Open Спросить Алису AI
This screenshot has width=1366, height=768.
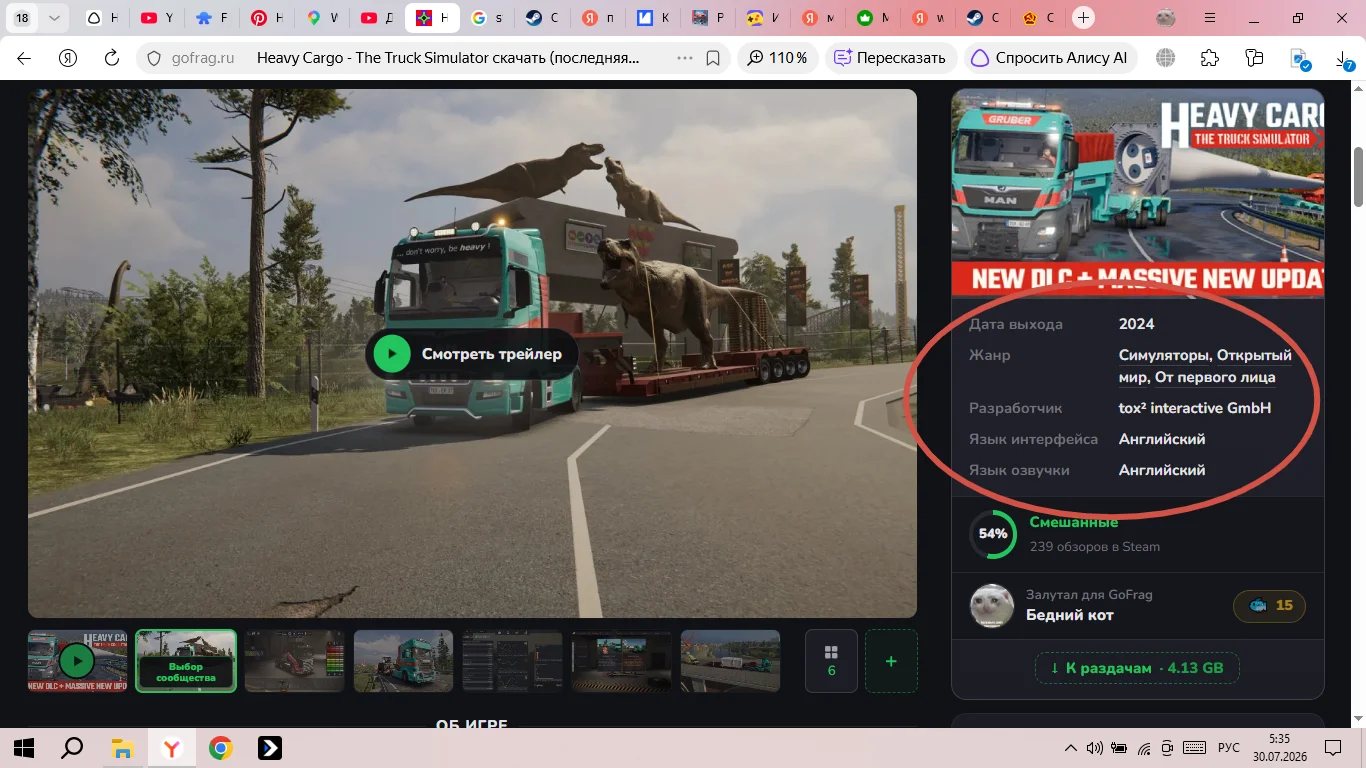point(1050,58)
